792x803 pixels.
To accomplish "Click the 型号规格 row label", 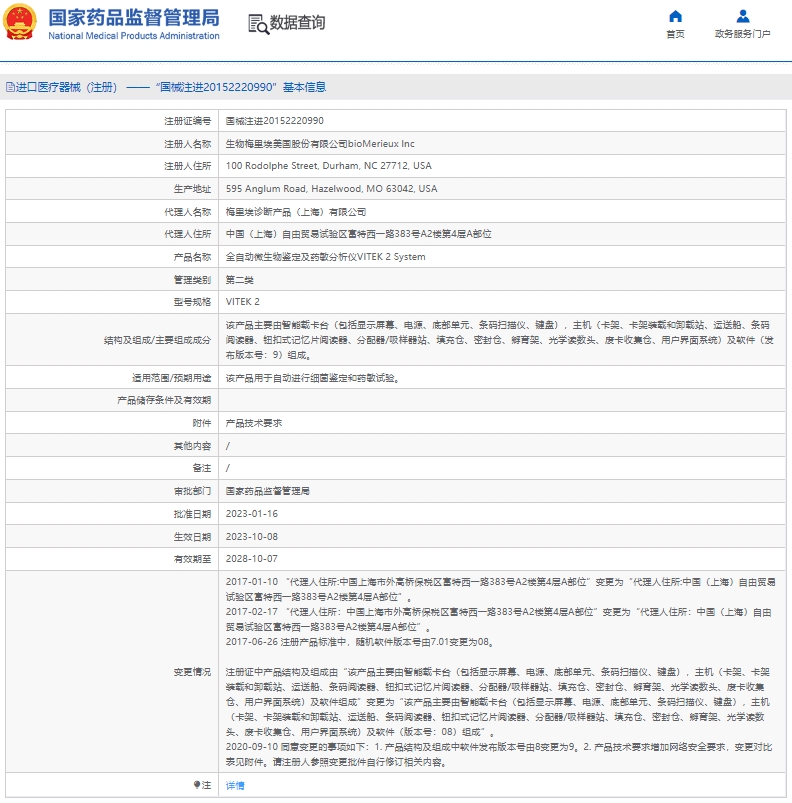I will (x=192, y=302).
